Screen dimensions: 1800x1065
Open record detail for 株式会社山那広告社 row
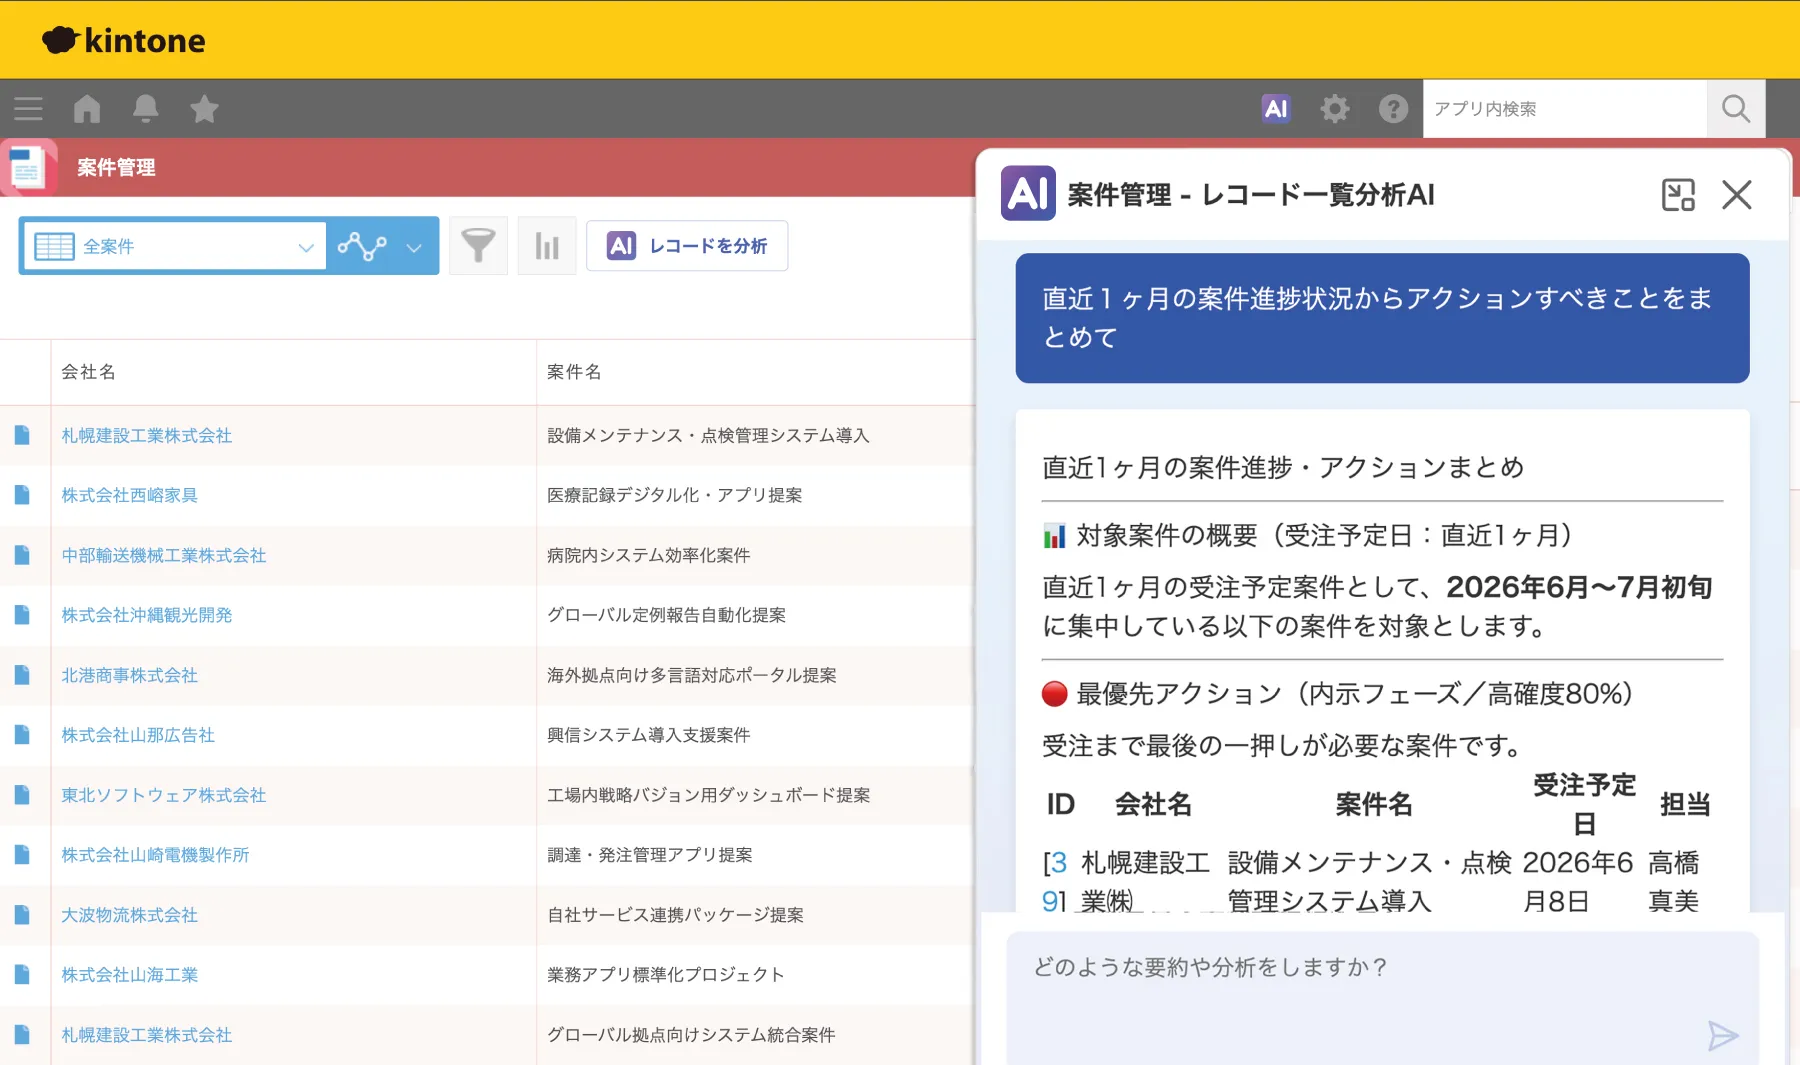point(22,735)
